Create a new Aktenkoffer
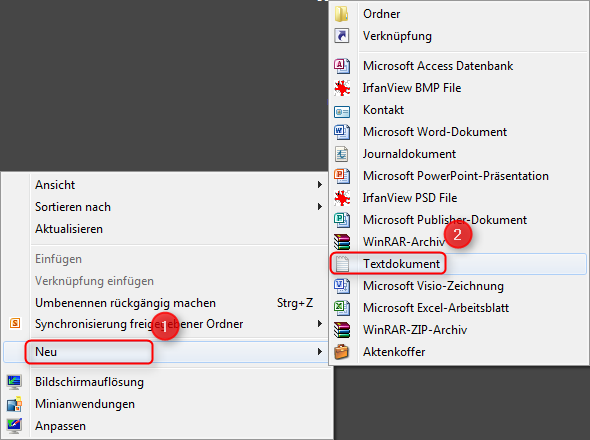The image size is (590, 440). click(459, 352)
